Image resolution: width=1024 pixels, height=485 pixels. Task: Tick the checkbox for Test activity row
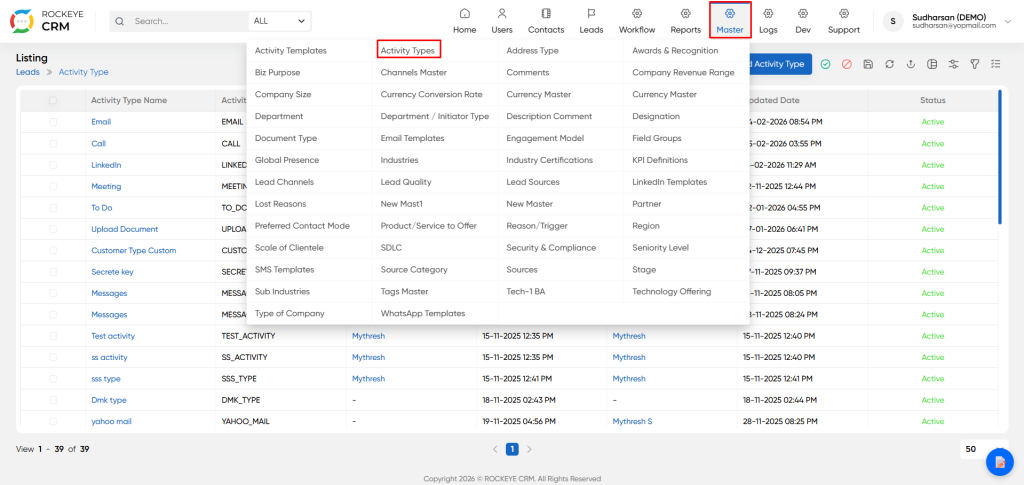tap(53, 336)
